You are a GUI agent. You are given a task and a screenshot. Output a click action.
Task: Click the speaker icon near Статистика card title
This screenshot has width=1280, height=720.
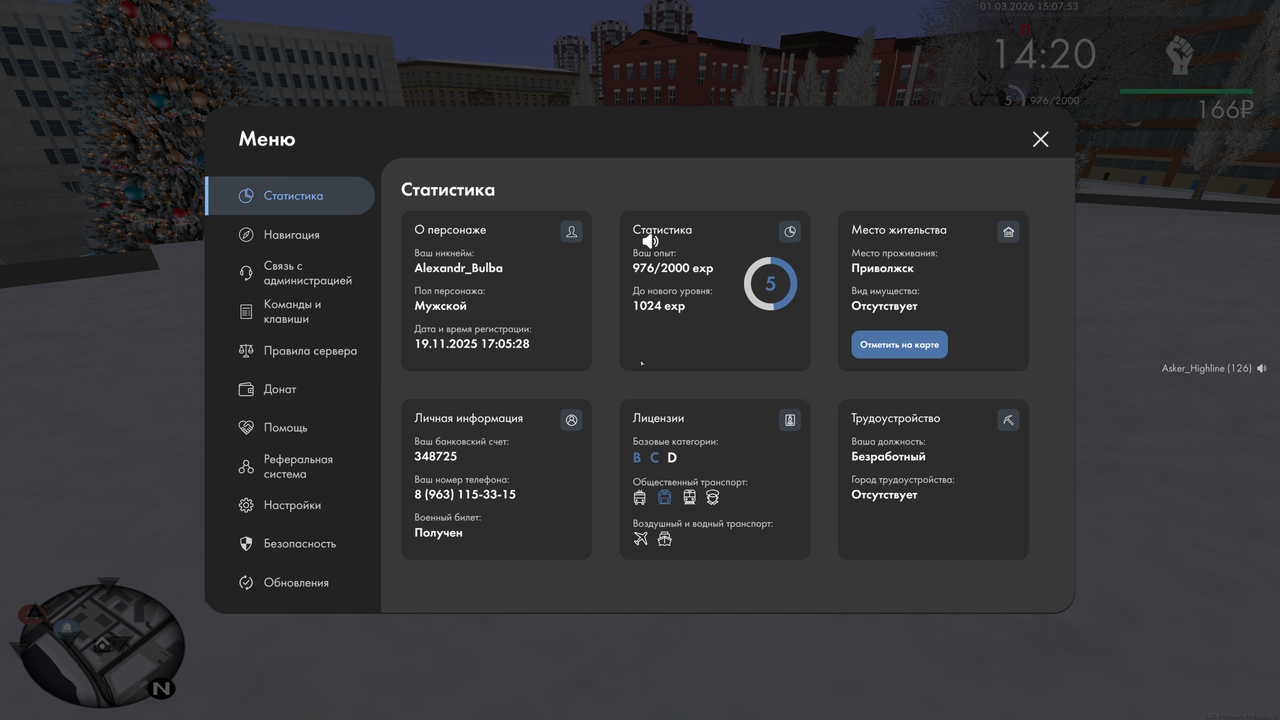tap(651, 241)
